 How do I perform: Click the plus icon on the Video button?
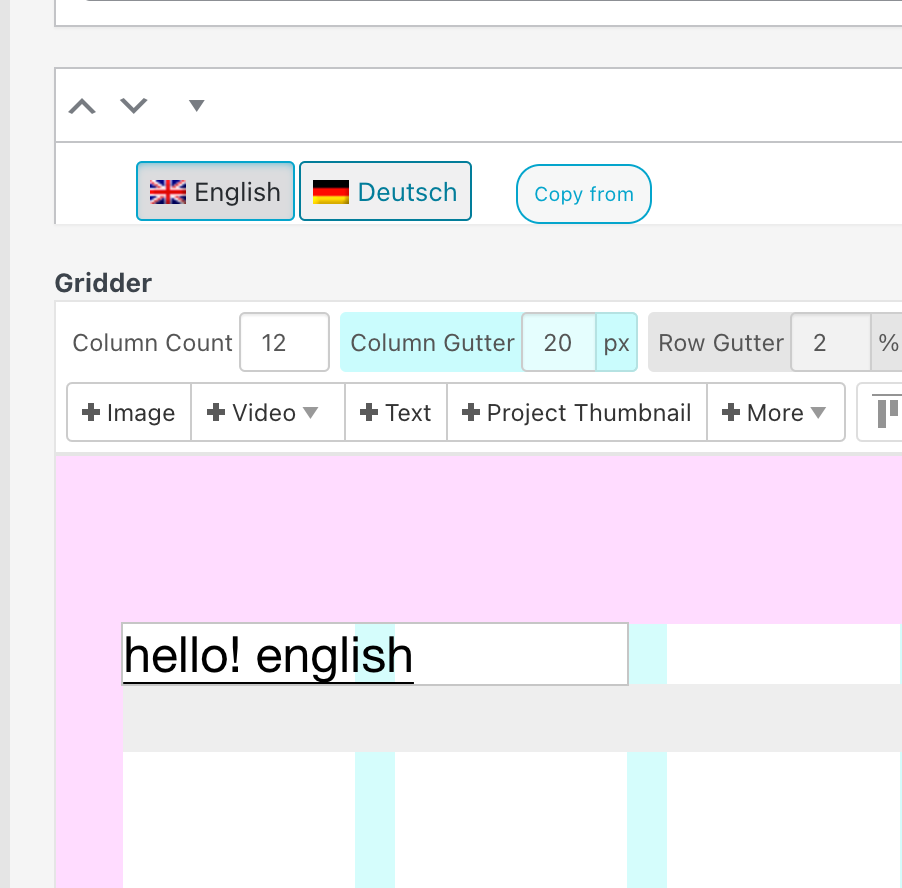[218, 412]
